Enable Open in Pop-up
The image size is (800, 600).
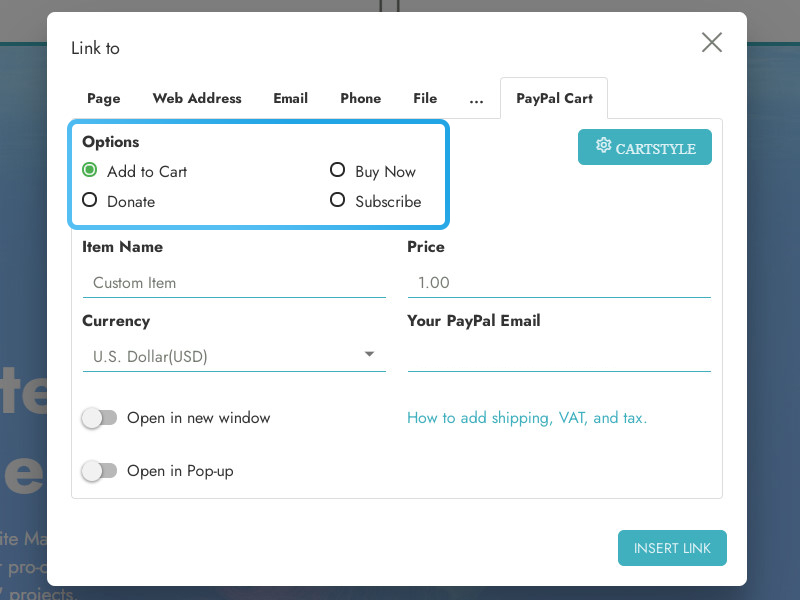coord(99,470)
